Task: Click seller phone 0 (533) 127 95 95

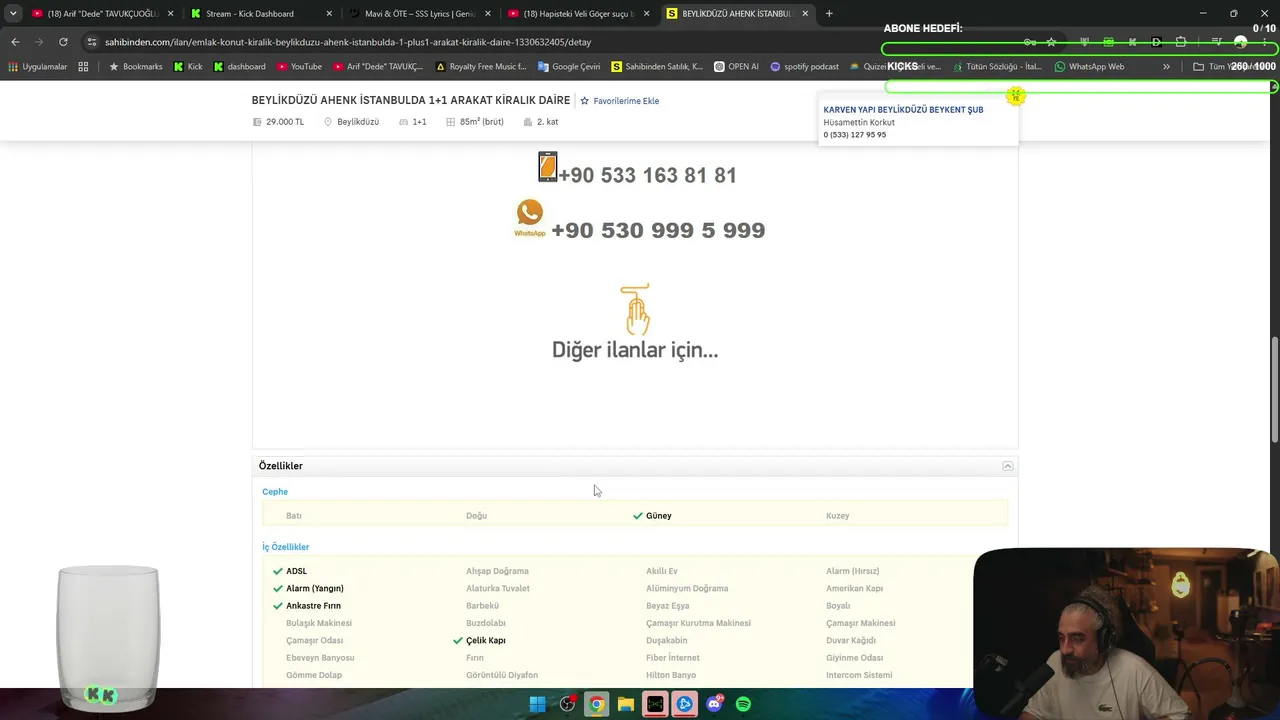Action: pyautogui.click(x=855, y=135)
